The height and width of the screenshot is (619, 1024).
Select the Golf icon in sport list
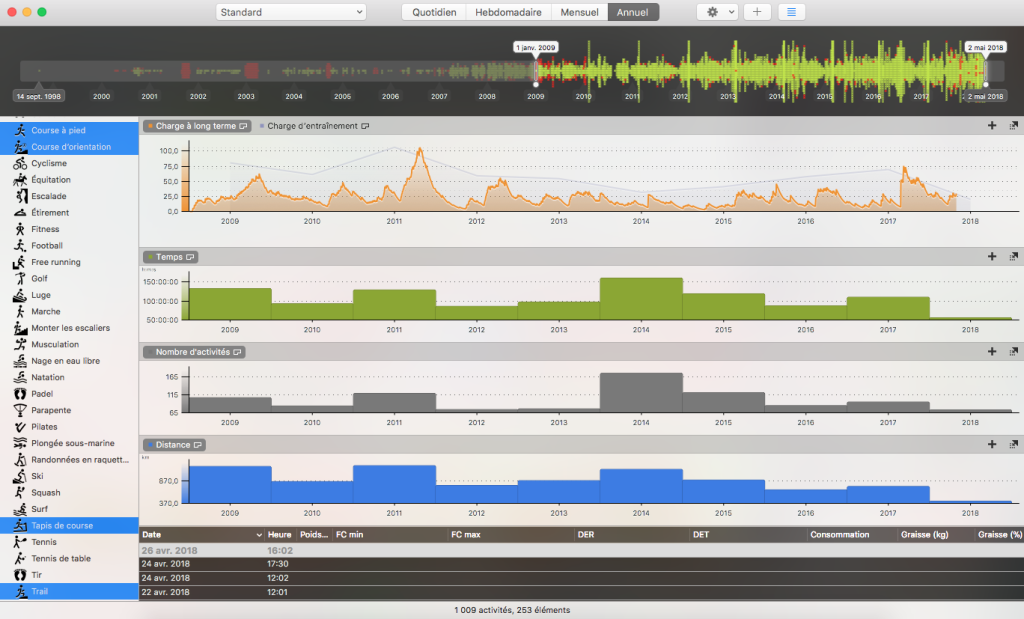click(20, 278)
